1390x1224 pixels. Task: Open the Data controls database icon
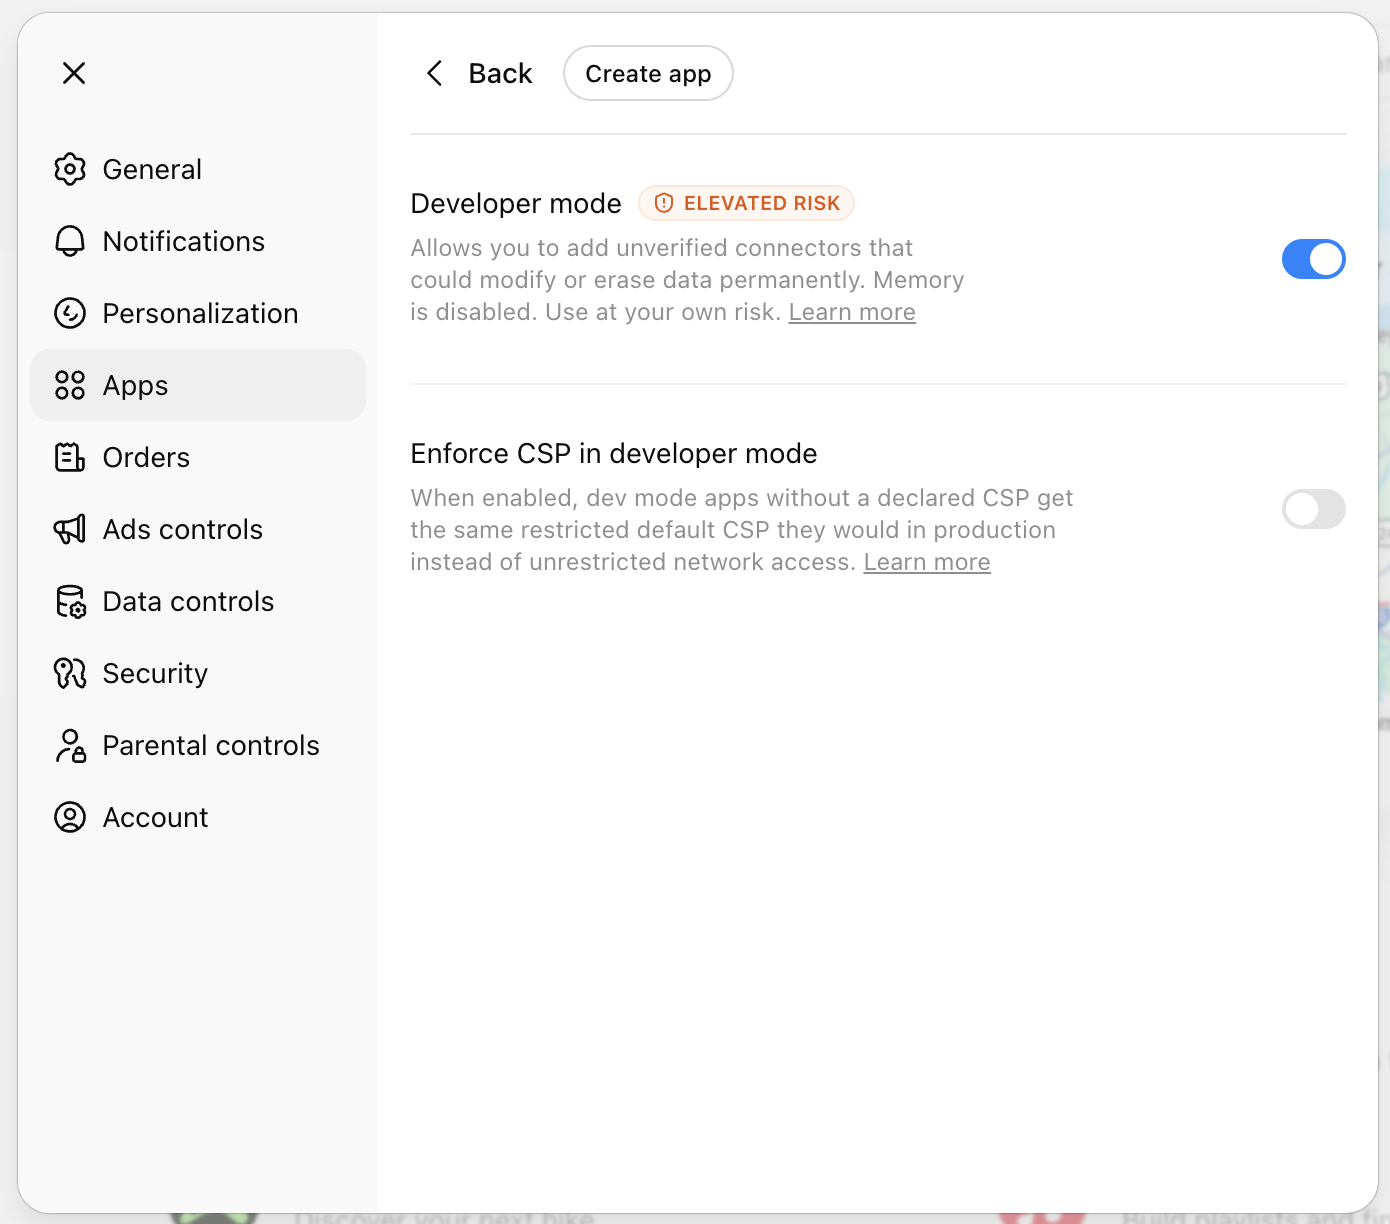click(70, 601)
